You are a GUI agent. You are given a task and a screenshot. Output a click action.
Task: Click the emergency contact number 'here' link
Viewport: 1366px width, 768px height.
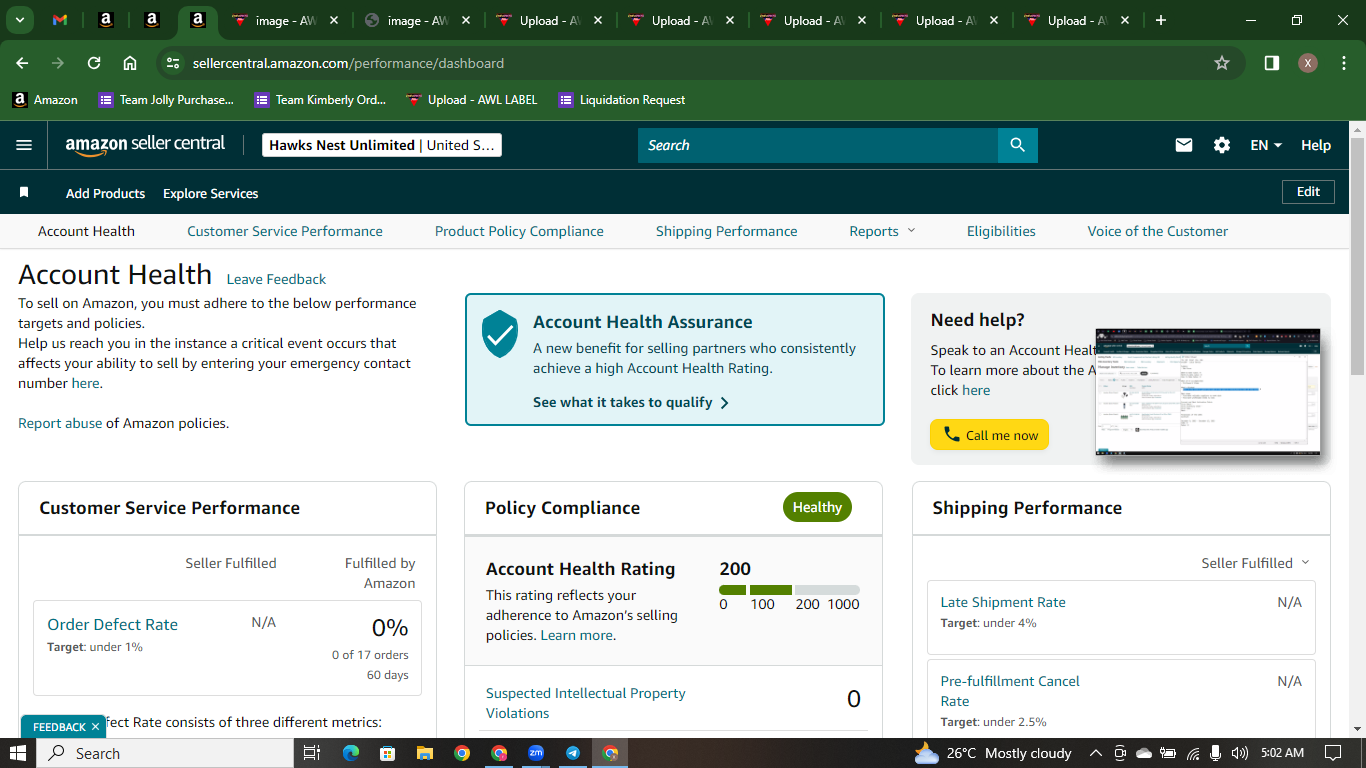click(85, 383)
